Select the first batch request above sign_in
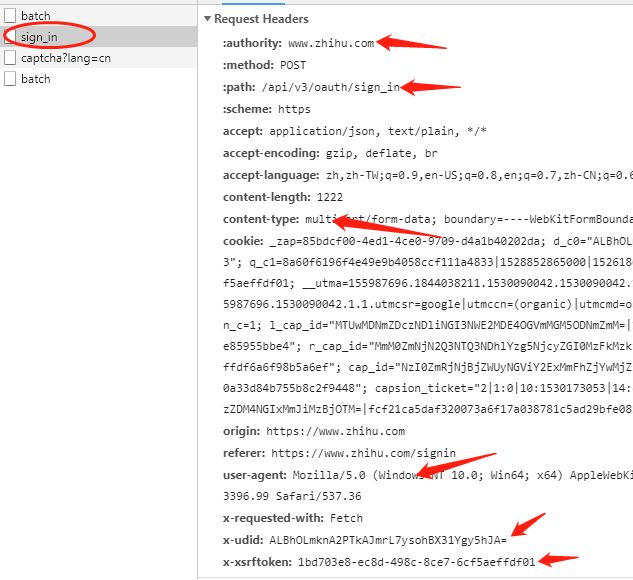This screenshot has width=633, height=580. [99, 16]
